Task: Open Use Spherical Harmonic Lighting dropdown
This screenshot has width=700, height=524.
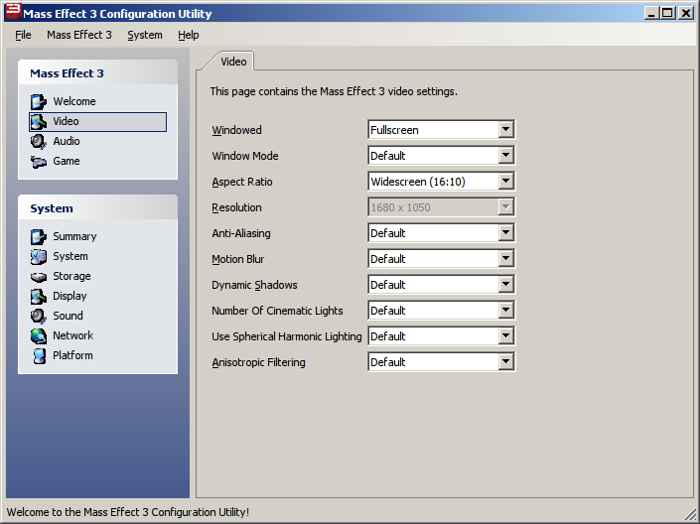Action: click(441, 336)
